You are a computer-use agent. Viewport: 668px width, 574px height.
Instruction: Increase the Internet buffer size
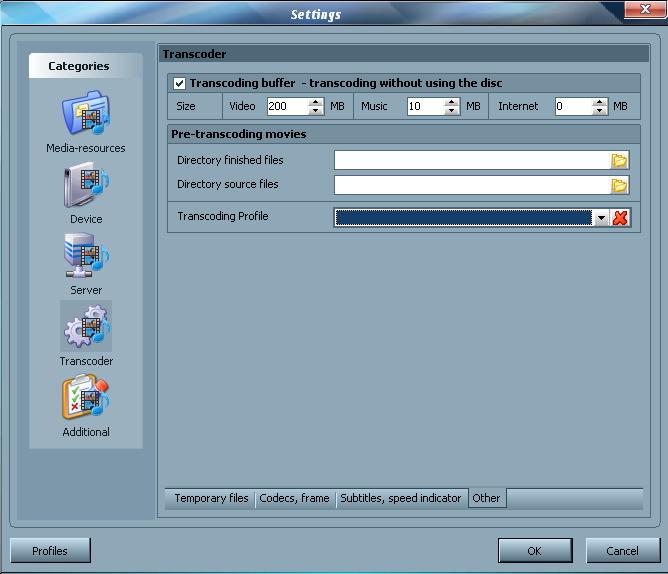(x=599, y=102)
